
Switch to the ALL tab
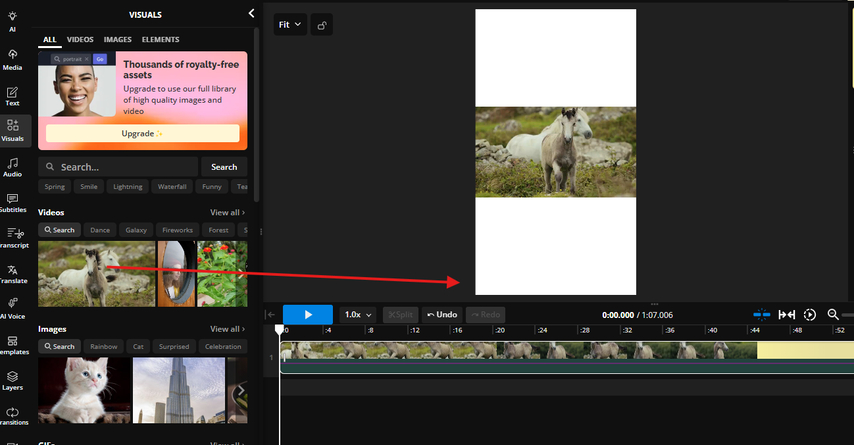(50, 40)
